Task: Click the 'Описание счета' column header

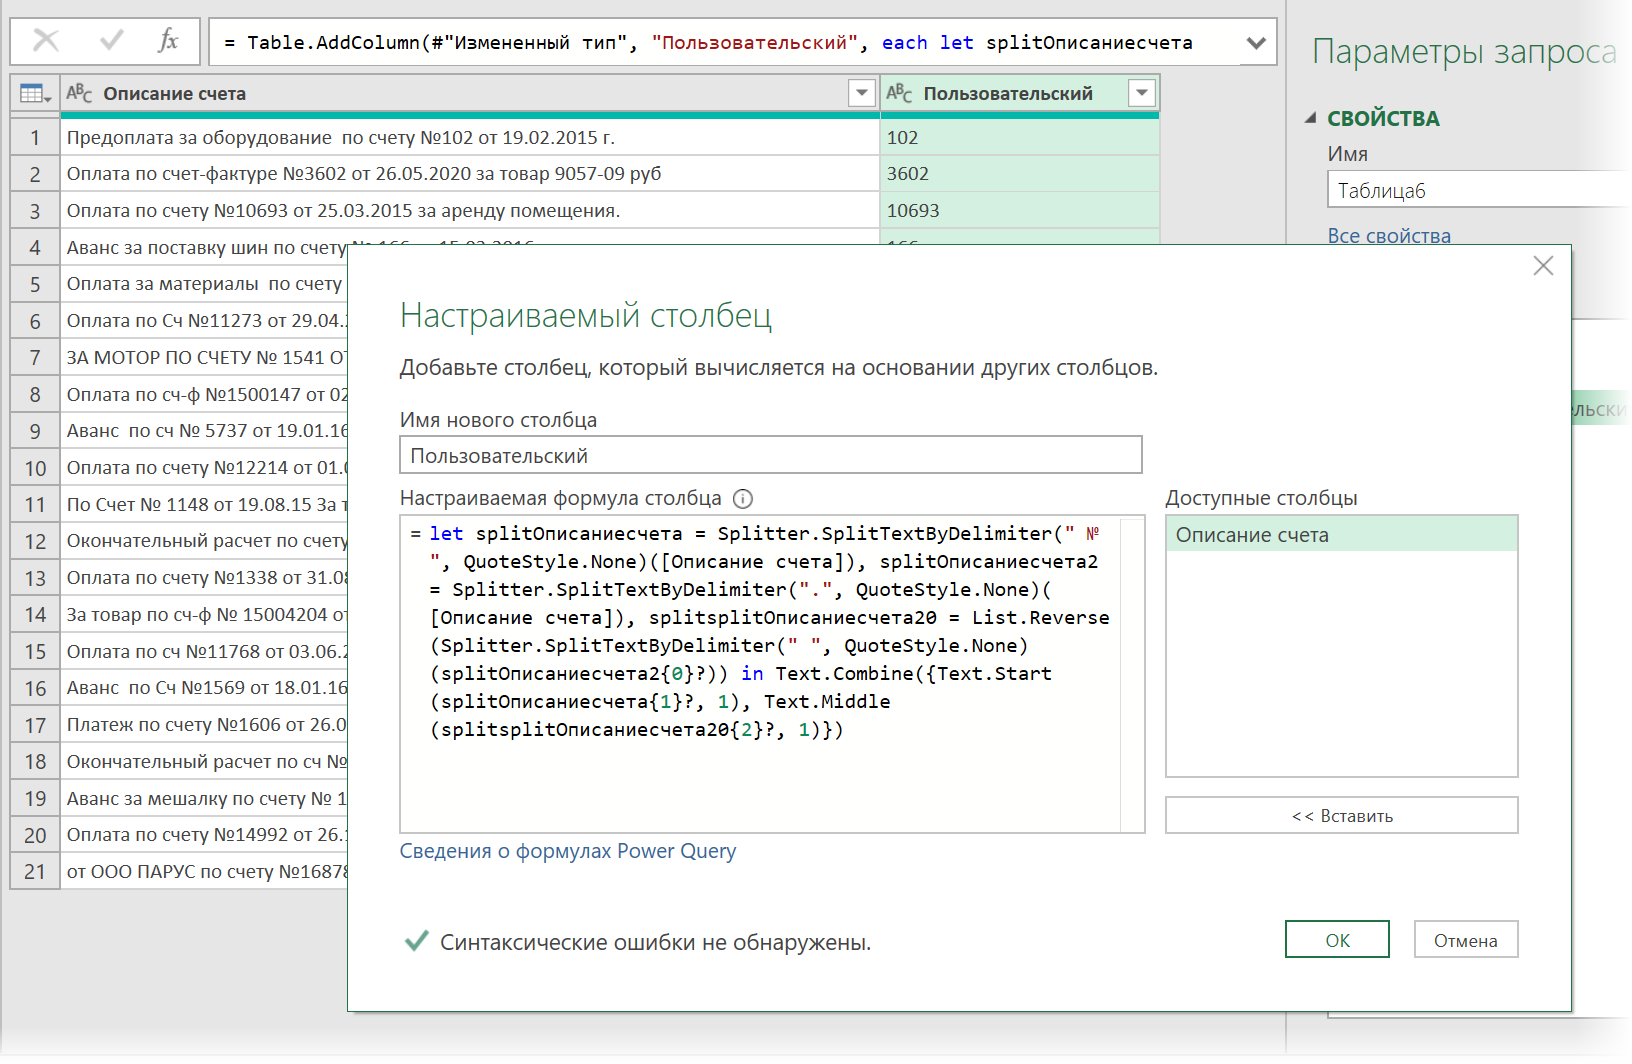Action: coord(470,93)
